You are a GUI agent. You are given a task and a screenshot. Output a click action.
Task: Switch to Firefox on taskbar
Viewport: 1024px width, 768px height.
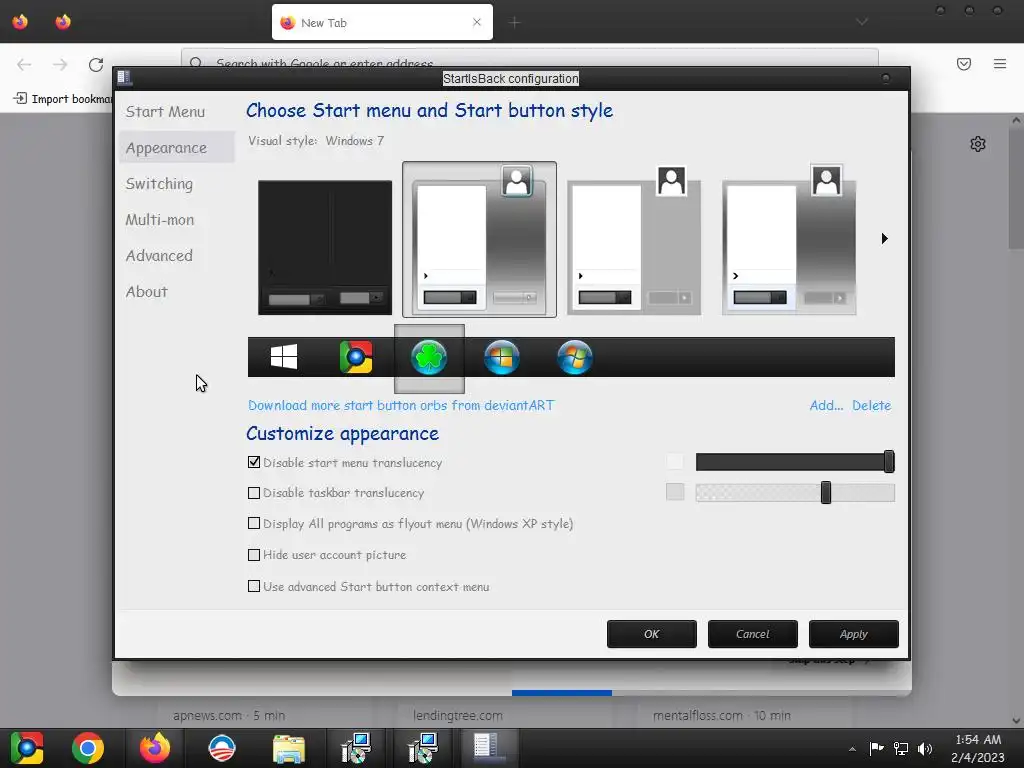155,748
